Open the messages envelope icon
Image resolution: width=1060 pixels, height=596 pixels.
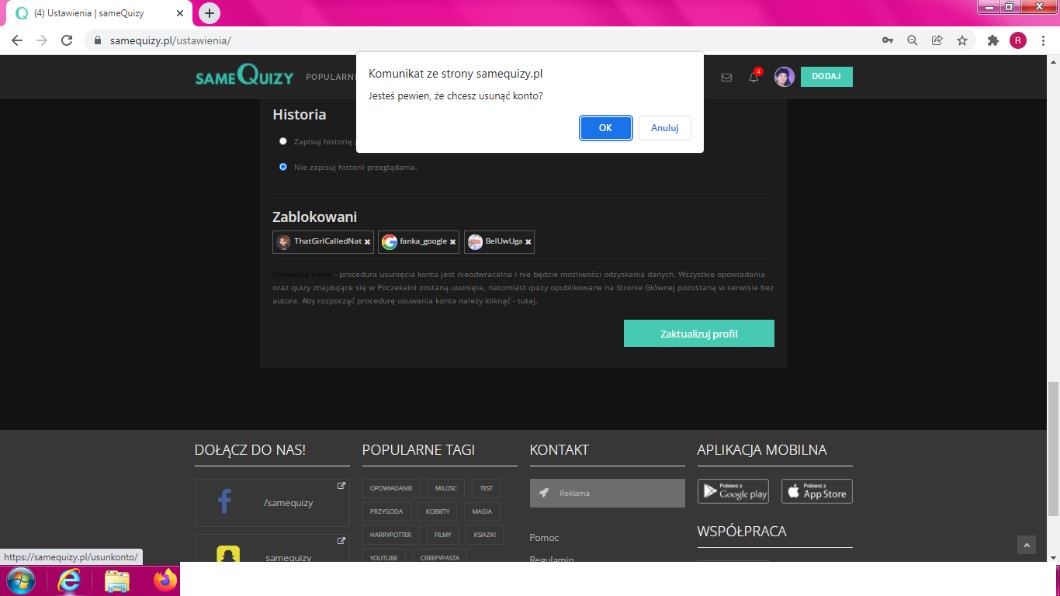click(727, 77)
